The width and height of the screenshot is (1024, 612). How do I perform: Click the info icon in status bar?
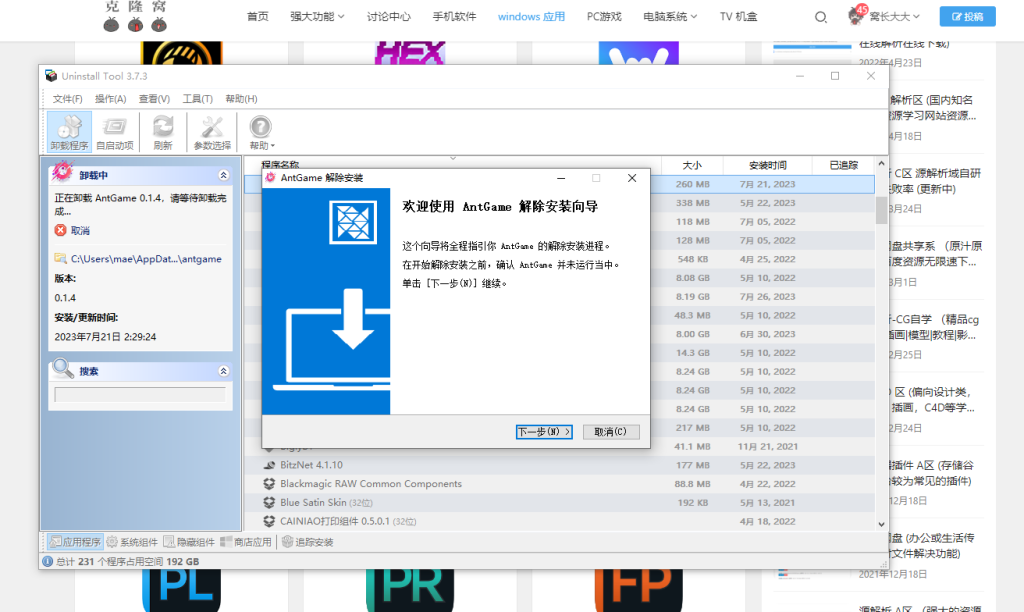[x=48, y=561]
